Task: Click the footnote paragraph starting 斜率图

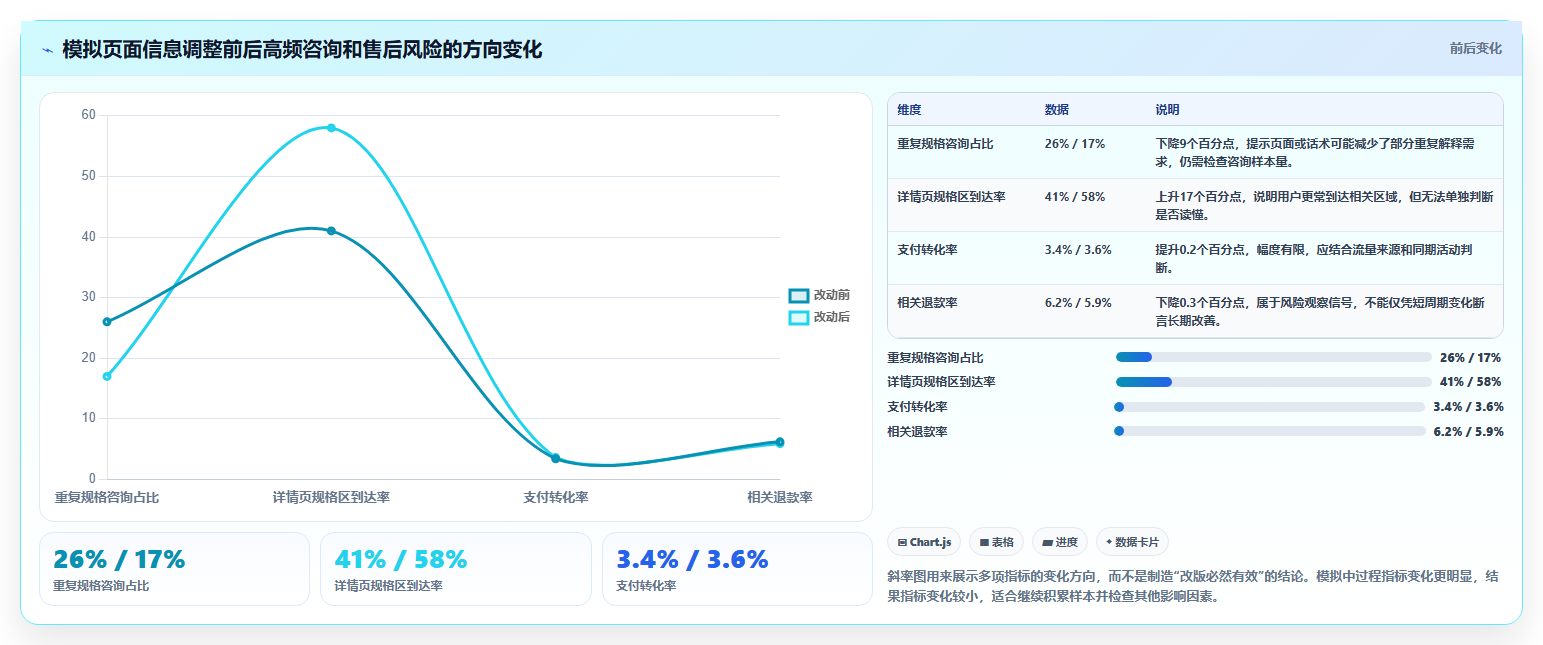Action: pyautogui.click(x=1192, y=587)
